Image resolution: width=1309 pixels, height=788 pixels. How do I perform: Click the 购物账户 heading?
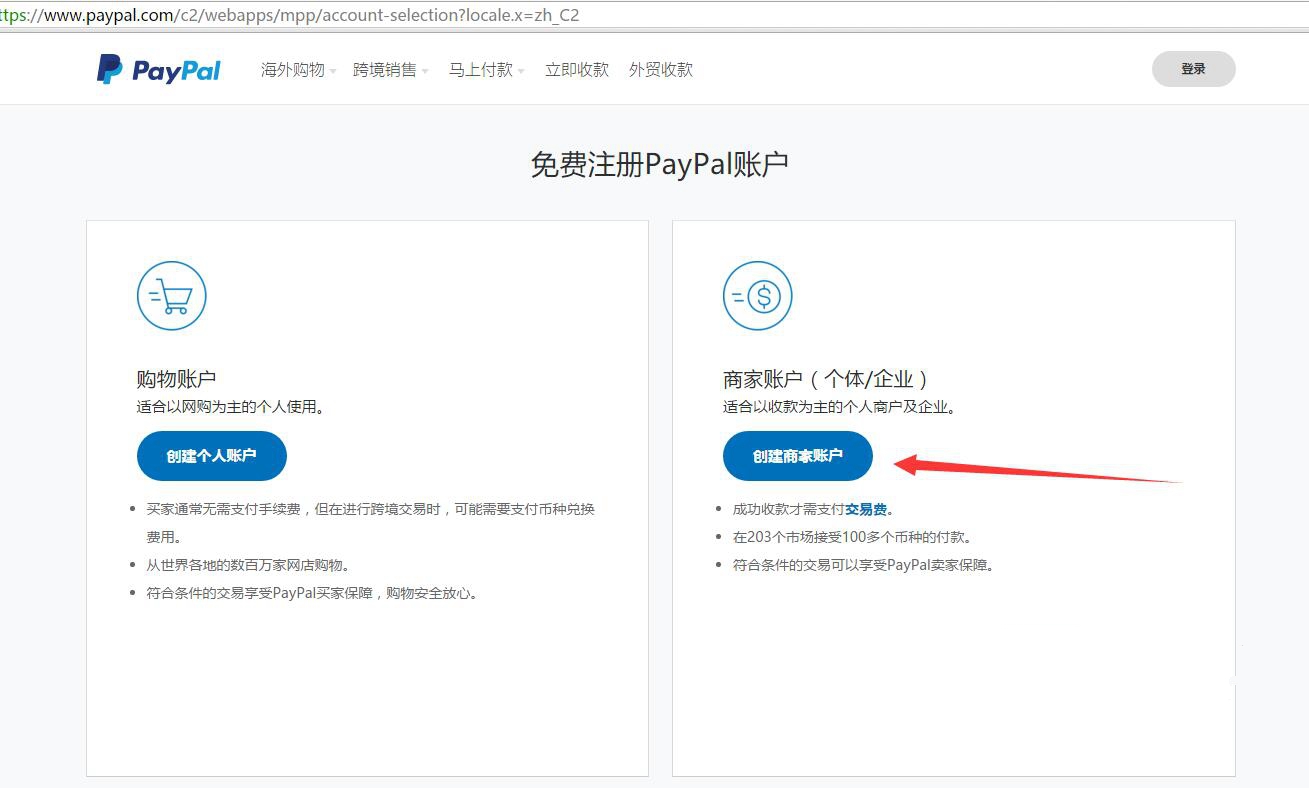click(x=176, y=379)
